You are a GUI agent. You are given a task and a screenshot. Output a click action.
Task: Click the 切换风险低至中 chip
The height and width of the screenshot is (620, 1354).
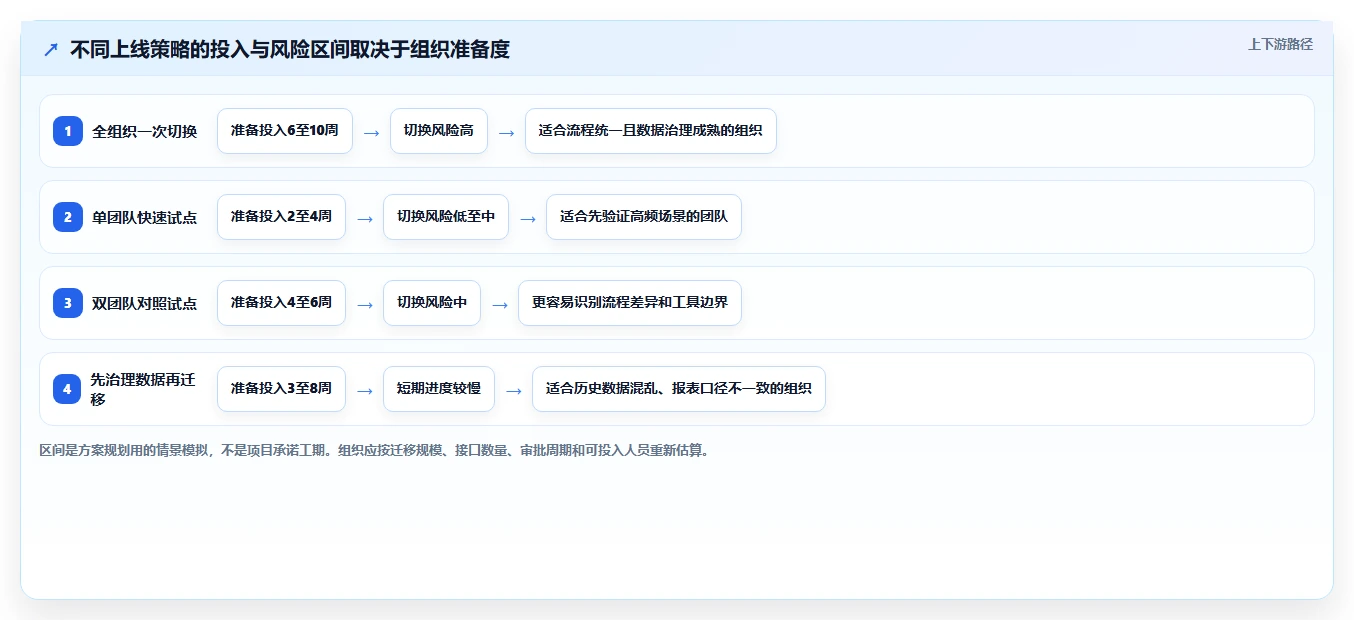click(x=446, y=217)
